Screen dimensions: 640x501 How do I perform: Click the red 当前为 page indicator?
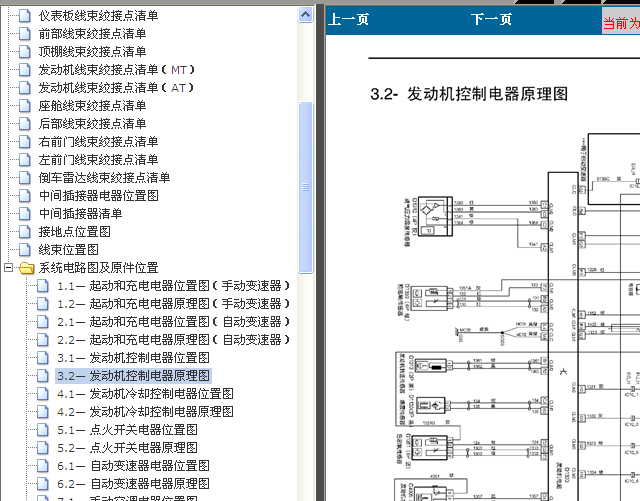click(x=621, y=23)
